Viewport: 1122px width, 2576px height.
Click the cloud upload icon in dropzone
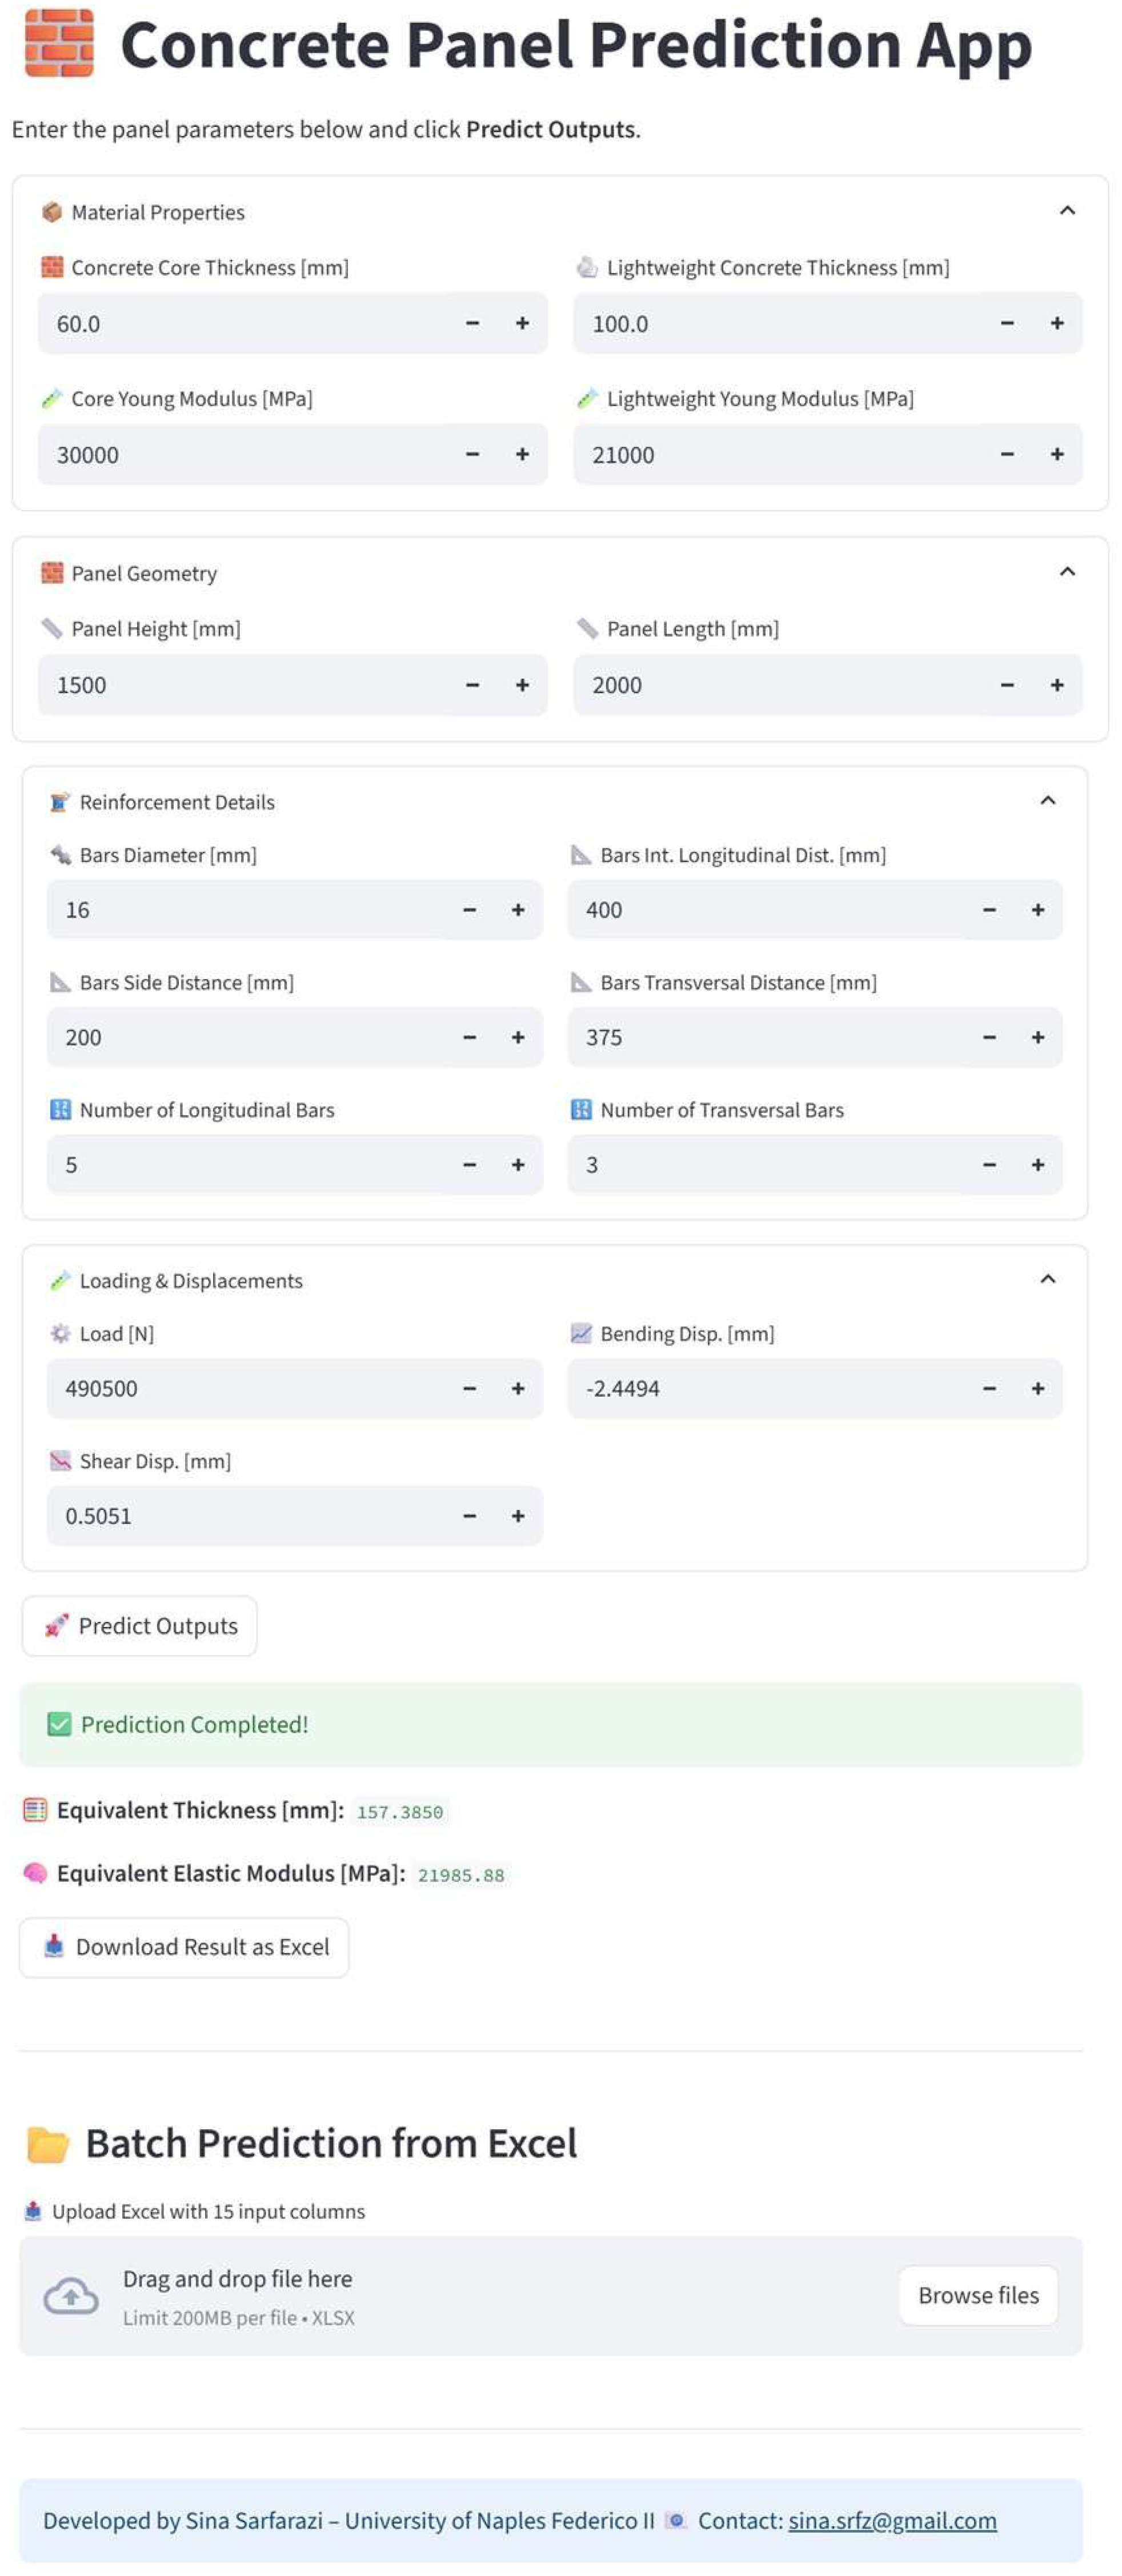pos(71,2296)
